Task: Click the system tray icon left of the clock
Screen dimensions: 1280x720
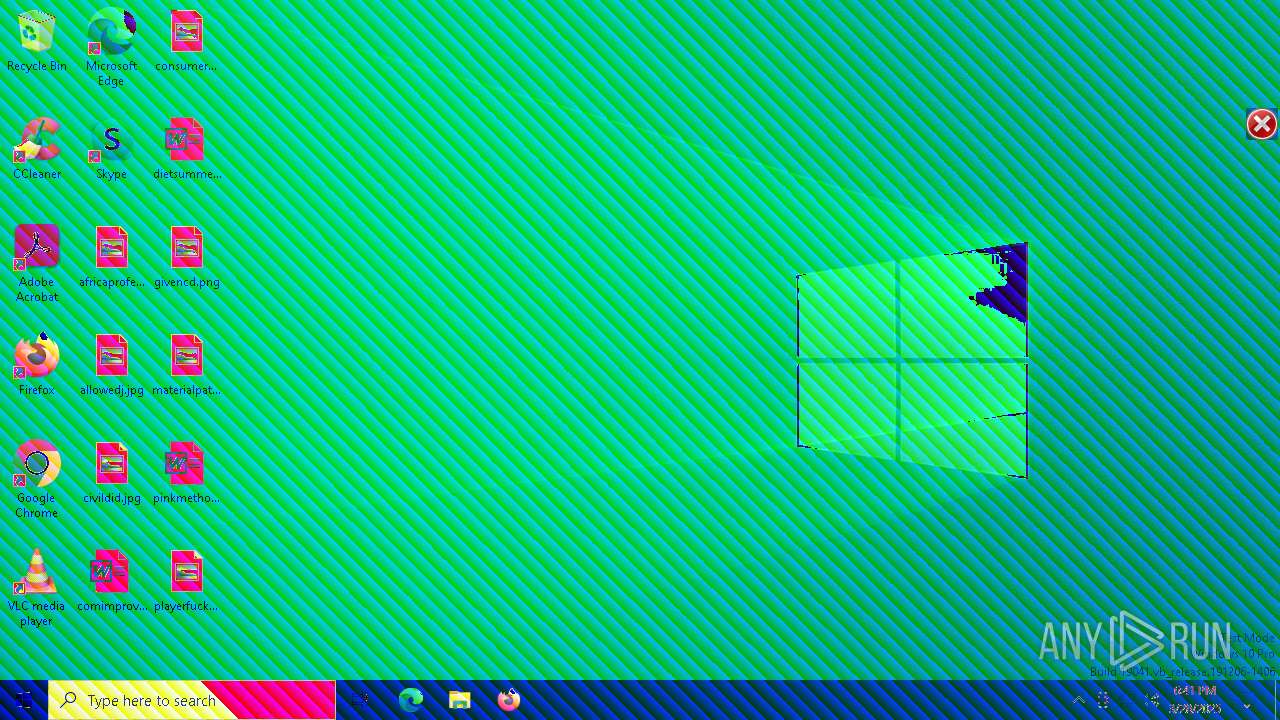Action: pos(1152,700)
